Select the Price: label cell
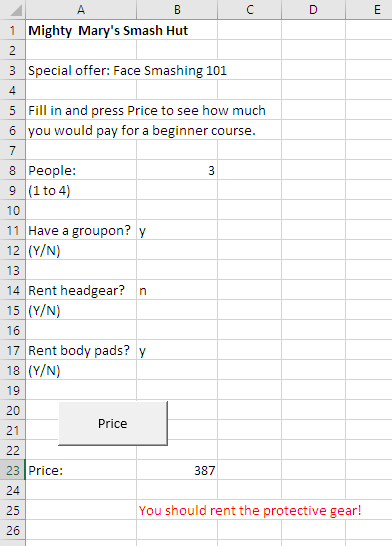Image resolution: width=392 pixels, height=546 pixels. (81, 470)
